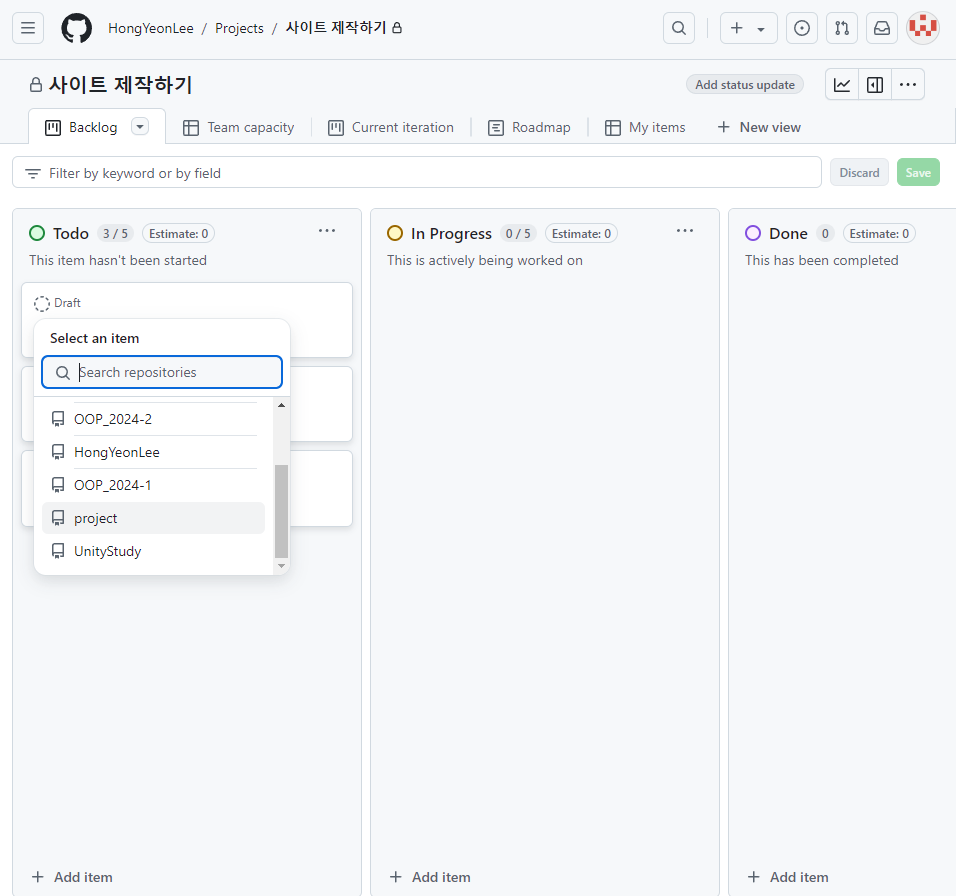Add item to Todo column
The image size is (956, 896).
(72, 876)
